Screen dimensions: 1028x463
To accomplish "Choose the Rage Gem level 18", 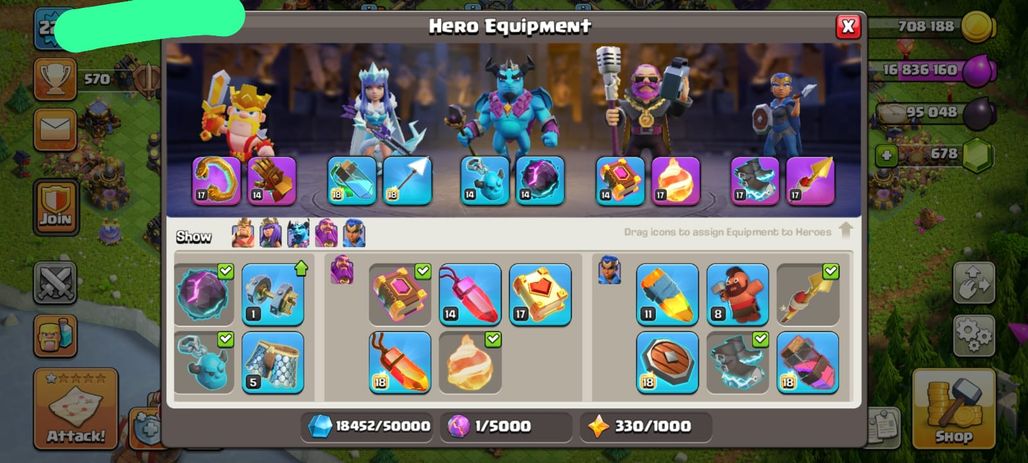I will [x=400, y=363].
